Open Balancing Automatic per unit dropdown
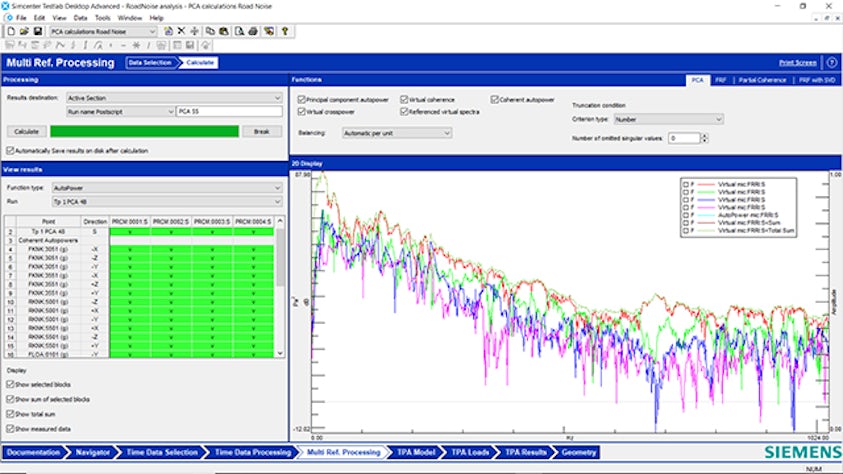Image resolution: width=843 pixels, height=474 pixels. [397, 133]
